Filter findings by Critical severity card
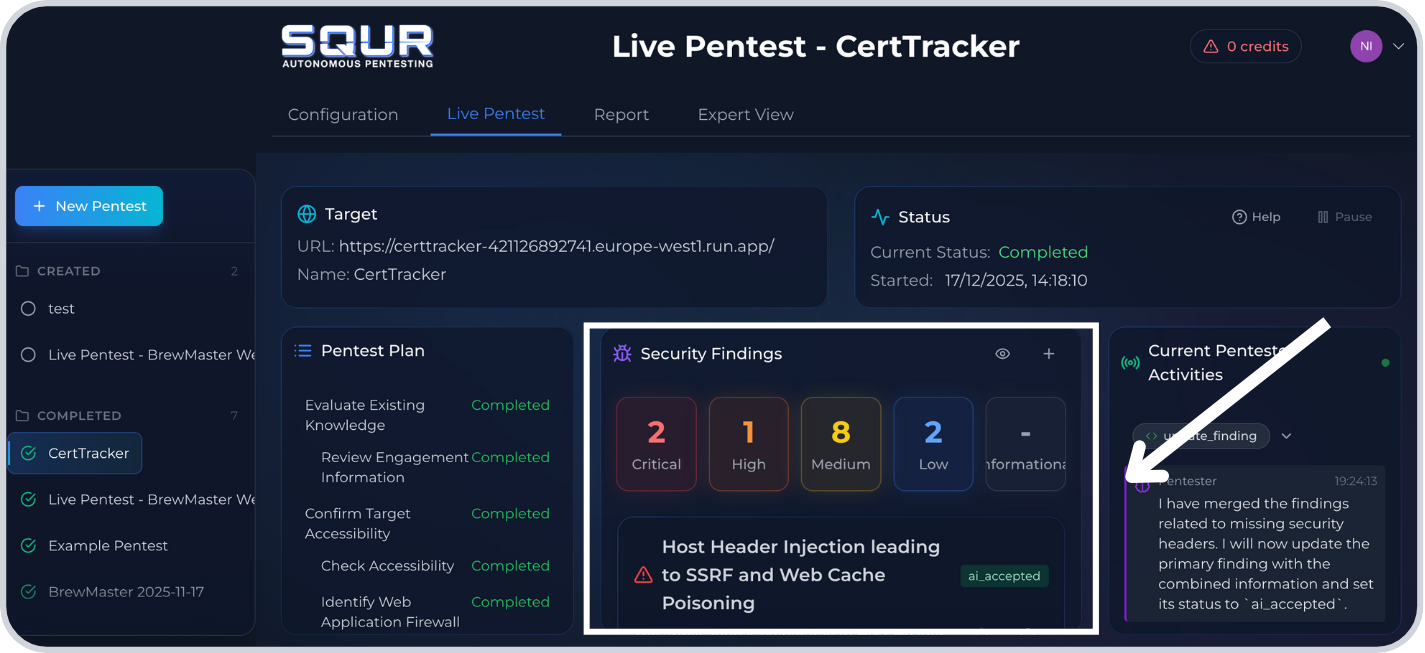Viewport: 1425px width, 653px height. pos(656,444)
